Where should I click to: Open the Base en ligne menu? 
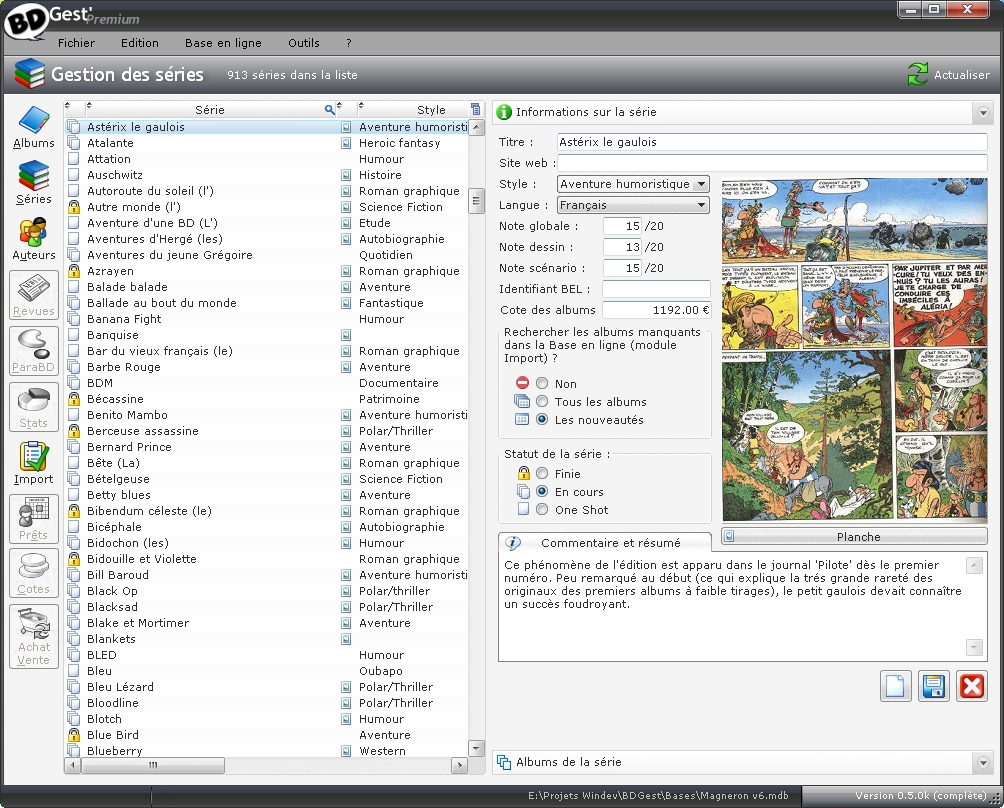pos(223,43)
